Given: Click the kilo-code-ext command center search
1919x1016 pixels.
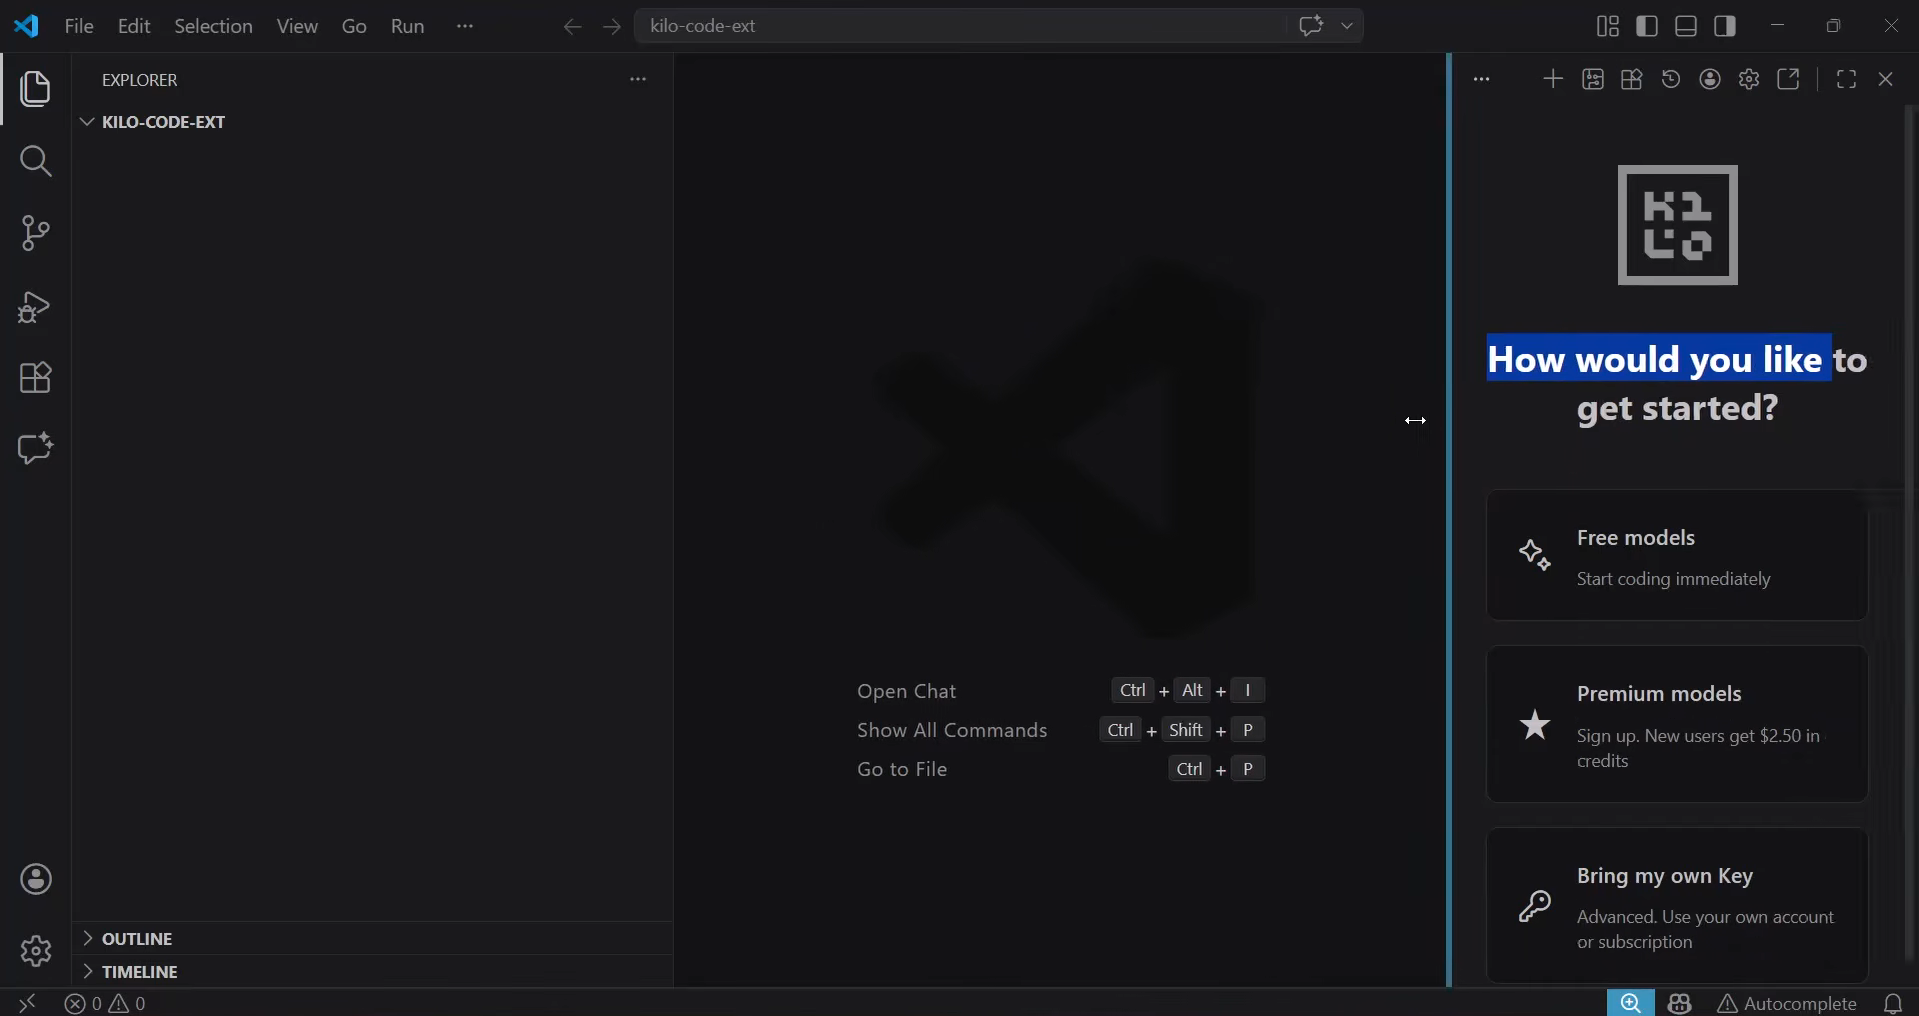Looking at the screenshot, I should pyautogui.click(x=960, y=26).
